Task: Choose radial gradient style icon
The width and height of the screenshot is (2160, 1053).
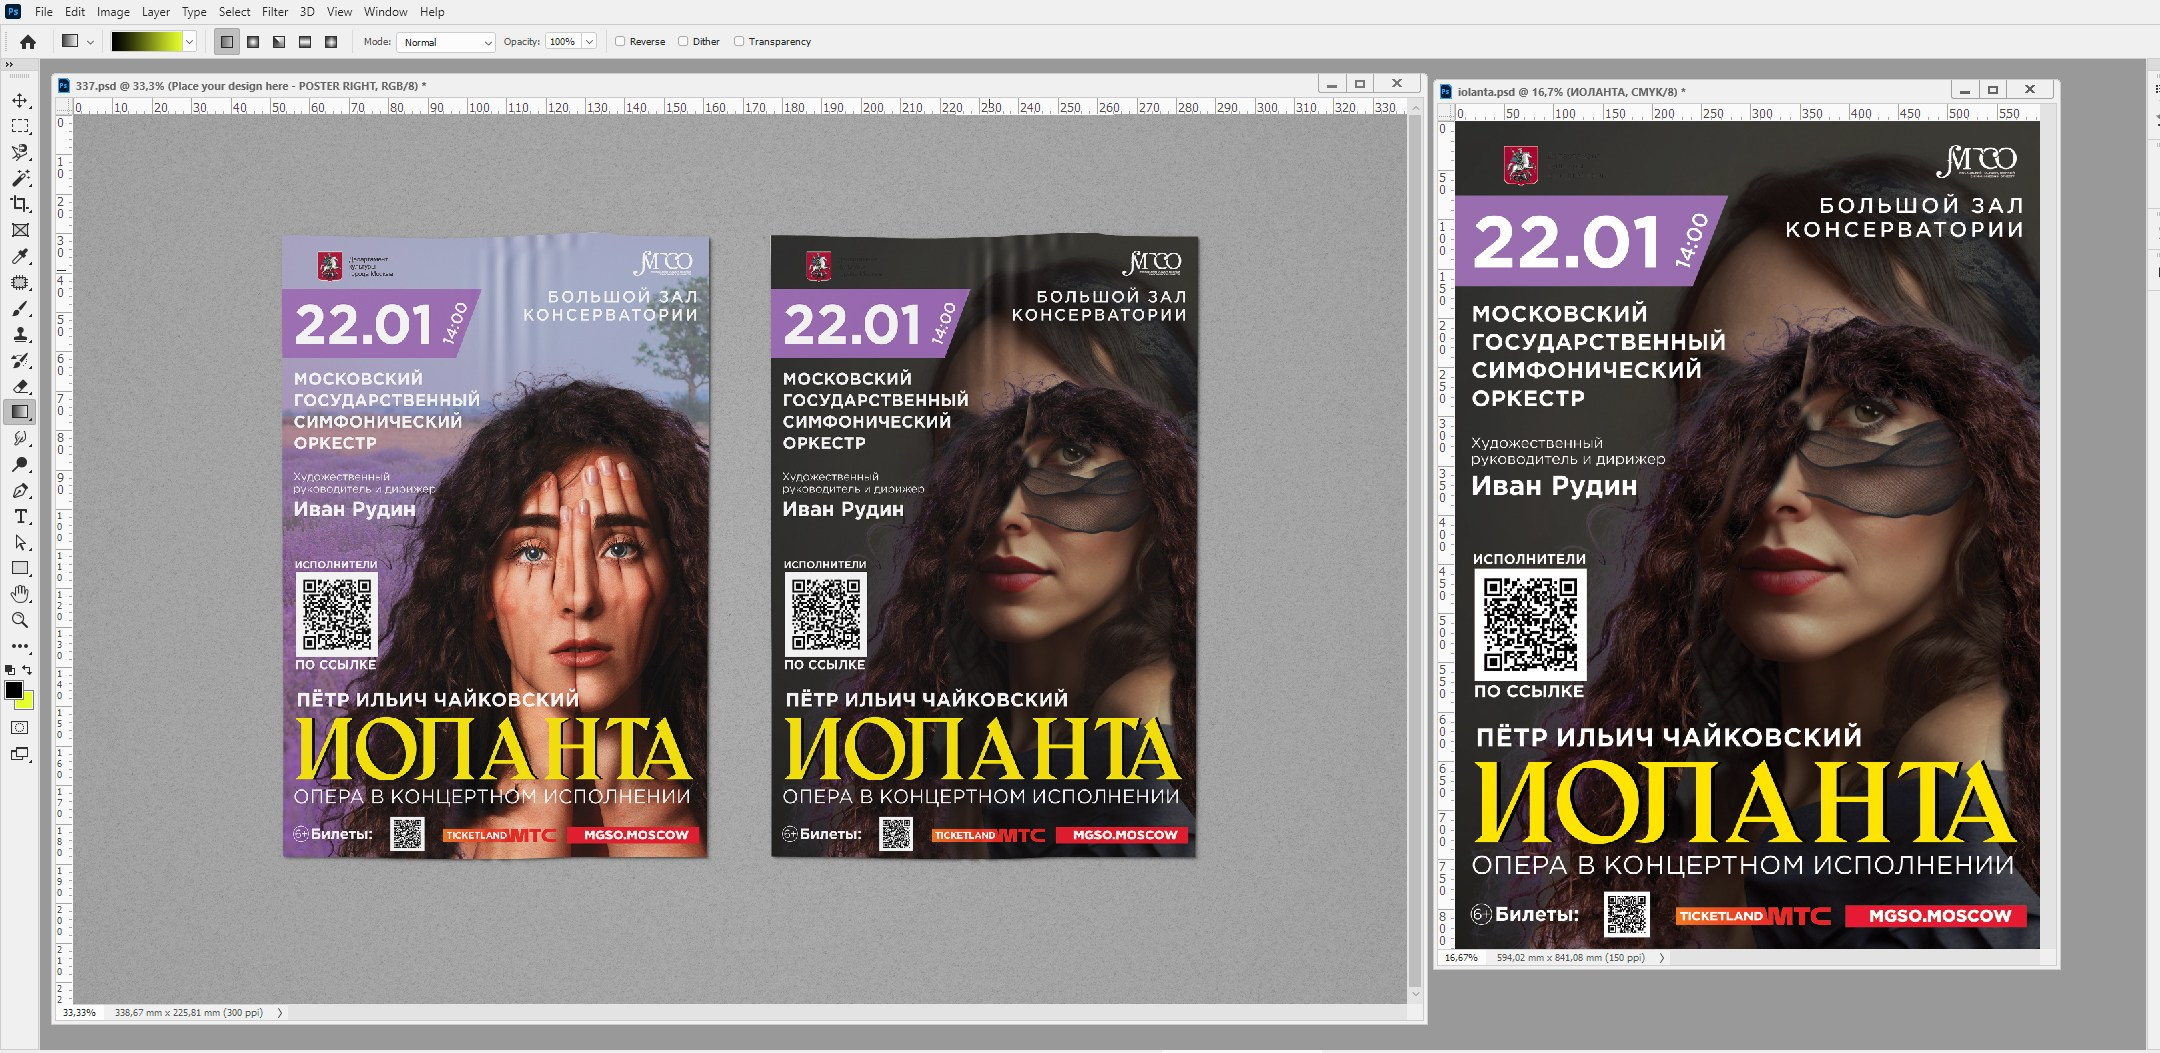Action: [253, 42]
